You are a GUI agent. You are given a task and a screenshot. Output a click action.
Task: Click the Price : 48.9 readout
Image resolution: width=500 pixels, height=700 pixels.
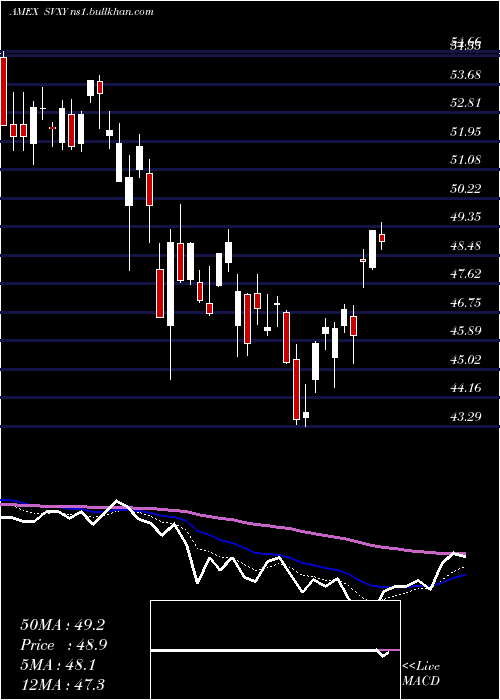click(x=62, y=645)
